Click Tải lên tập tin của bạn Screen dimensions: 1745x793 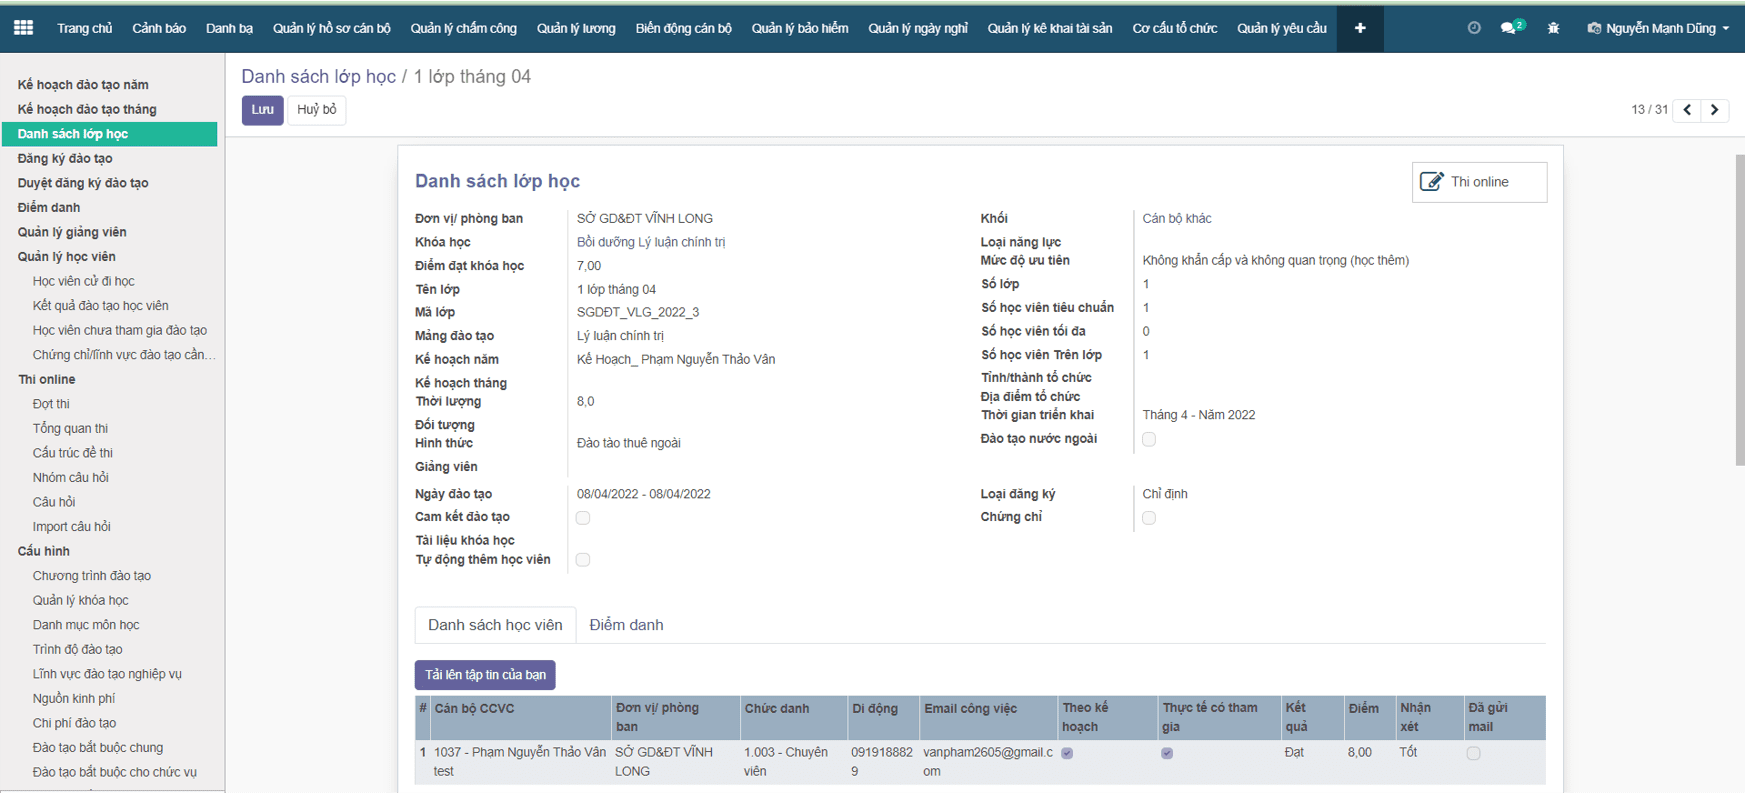pyautogui.click(x=485, y=675)
